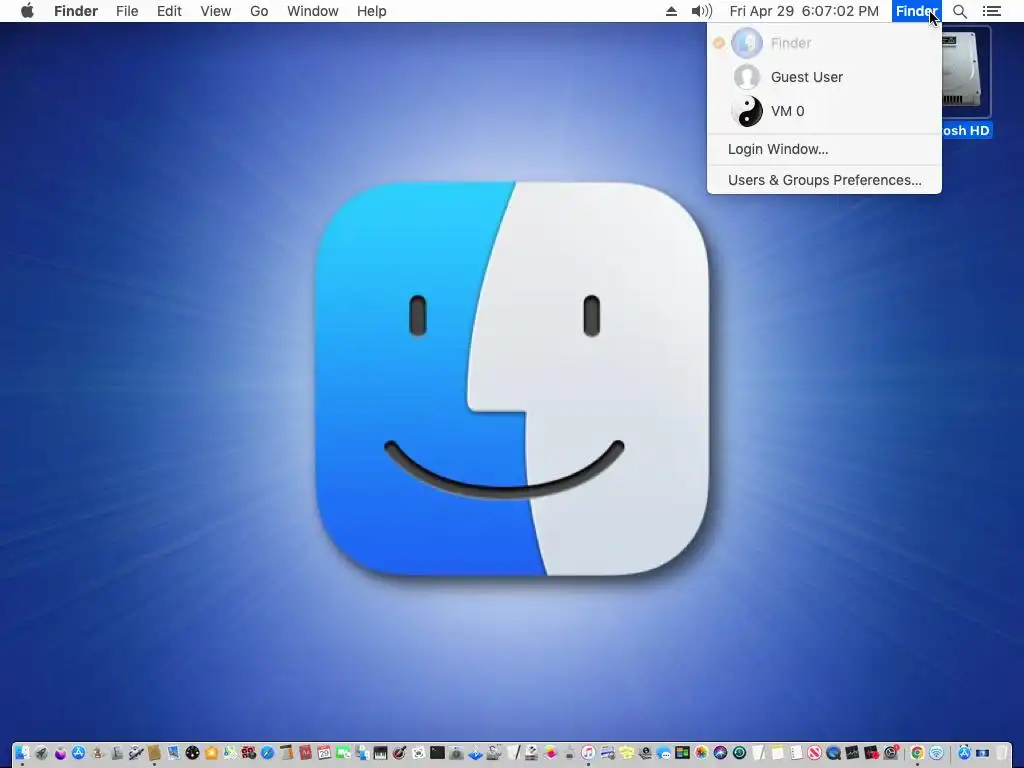
Task: Open the bold Finder application menu
Action: tap(76, 11)
